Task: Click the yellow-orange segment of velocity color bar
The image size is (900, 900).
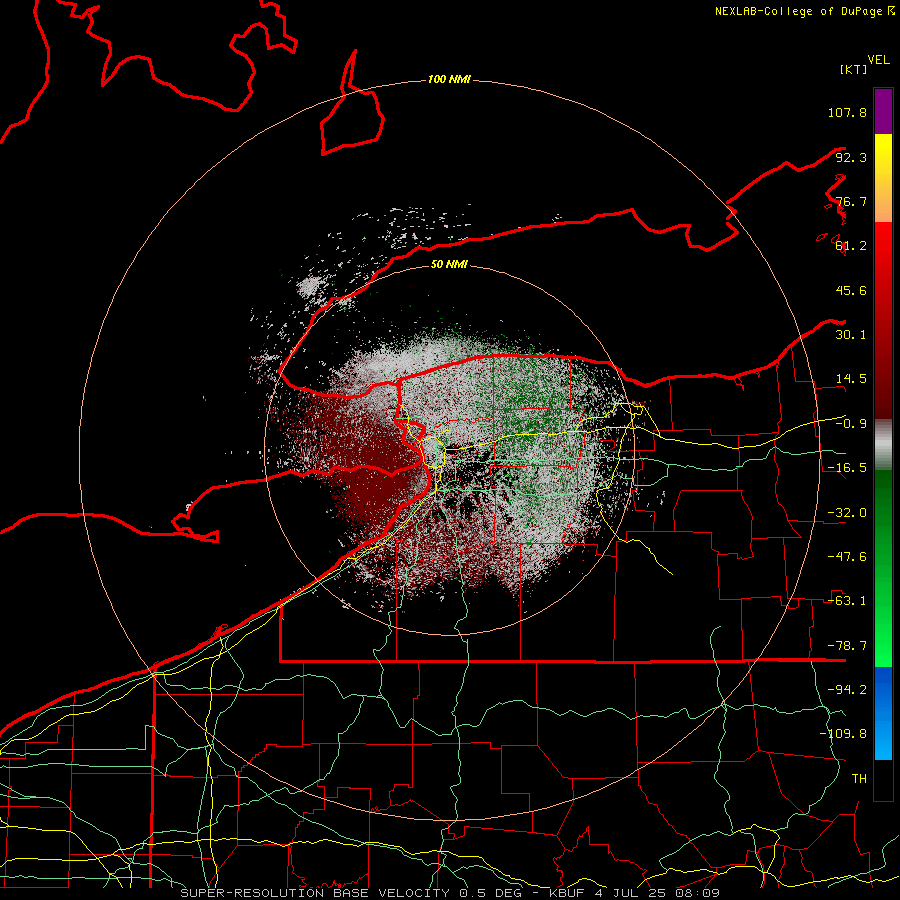Action: click(x=883, y=178)
